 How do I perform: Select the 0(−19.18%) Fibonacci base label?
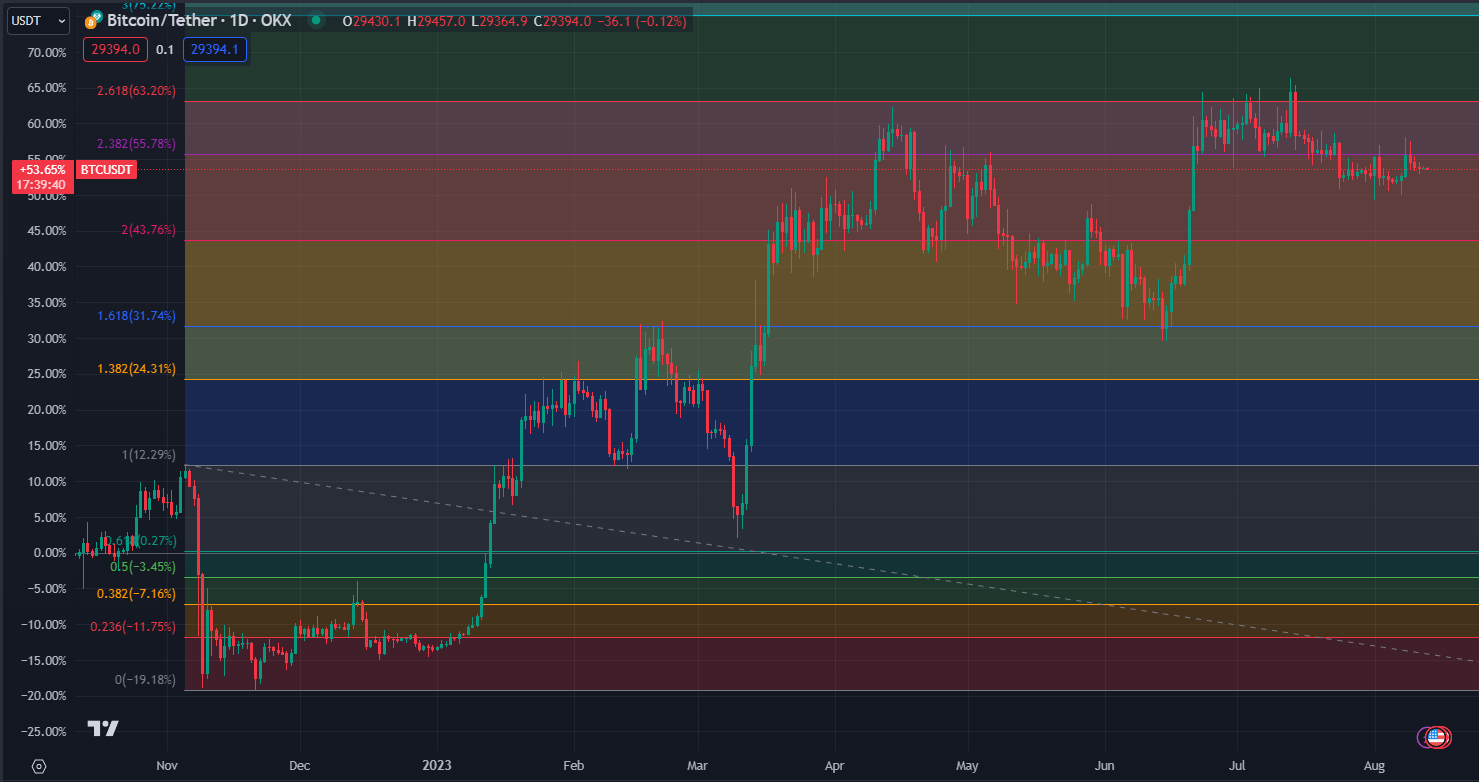click(145, 680)
